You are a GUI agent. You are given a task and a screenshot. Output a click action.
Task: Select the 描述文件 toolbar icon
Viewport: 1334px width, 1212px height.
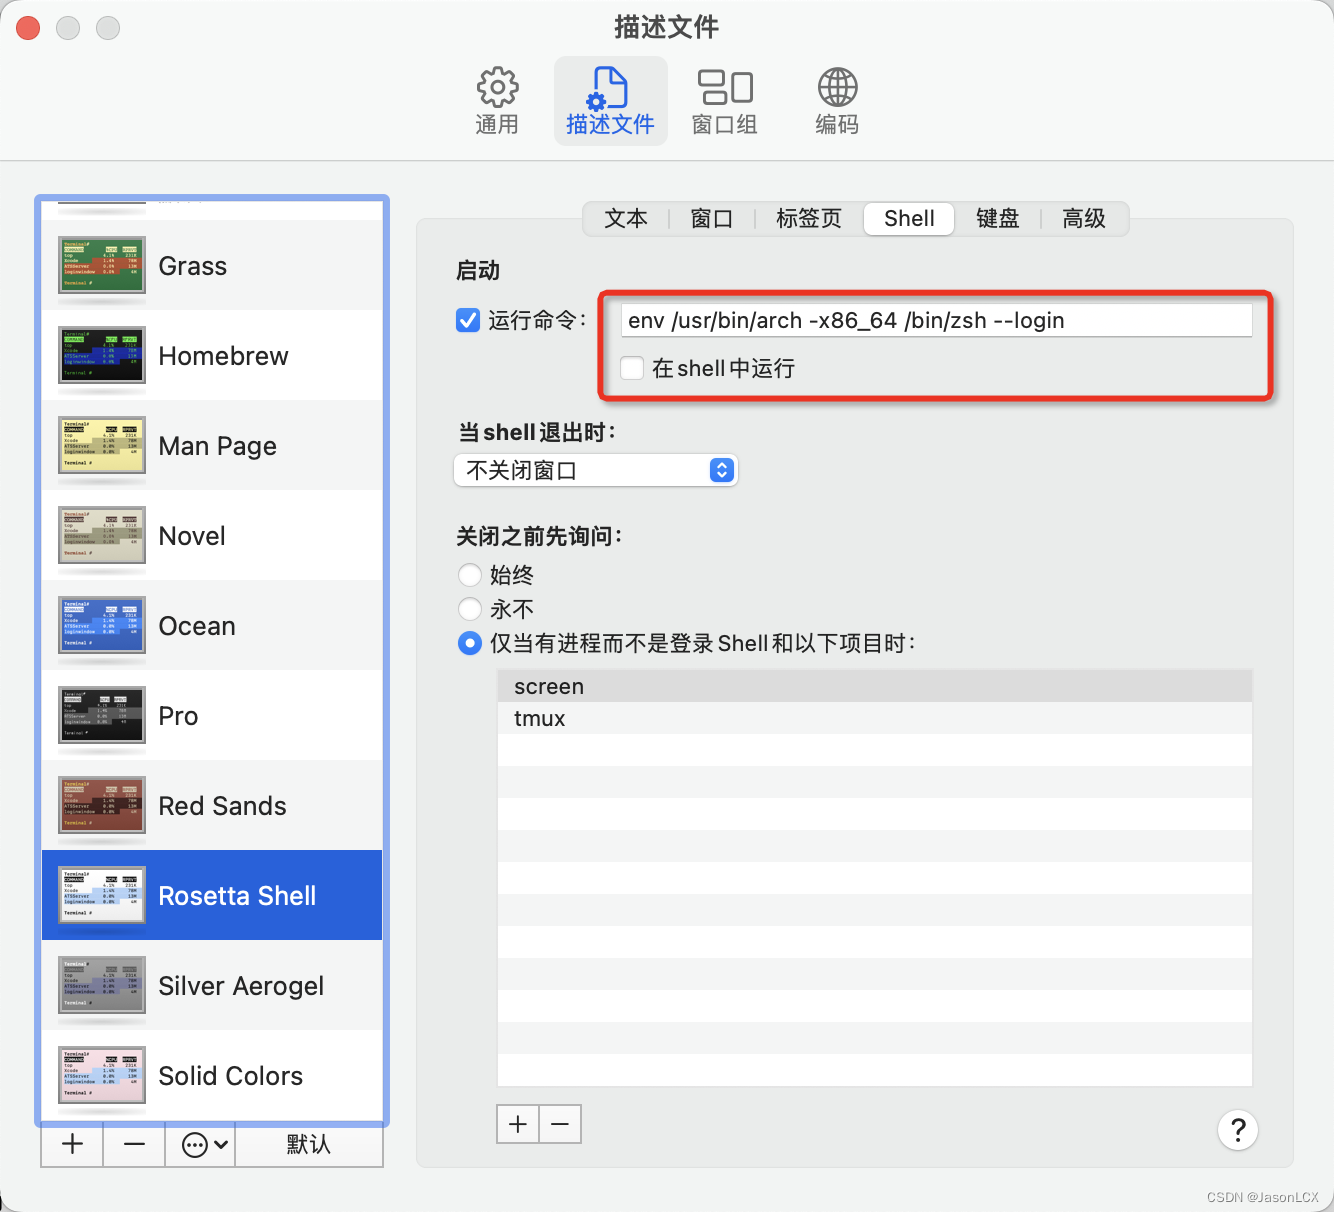tap(610, 99)
